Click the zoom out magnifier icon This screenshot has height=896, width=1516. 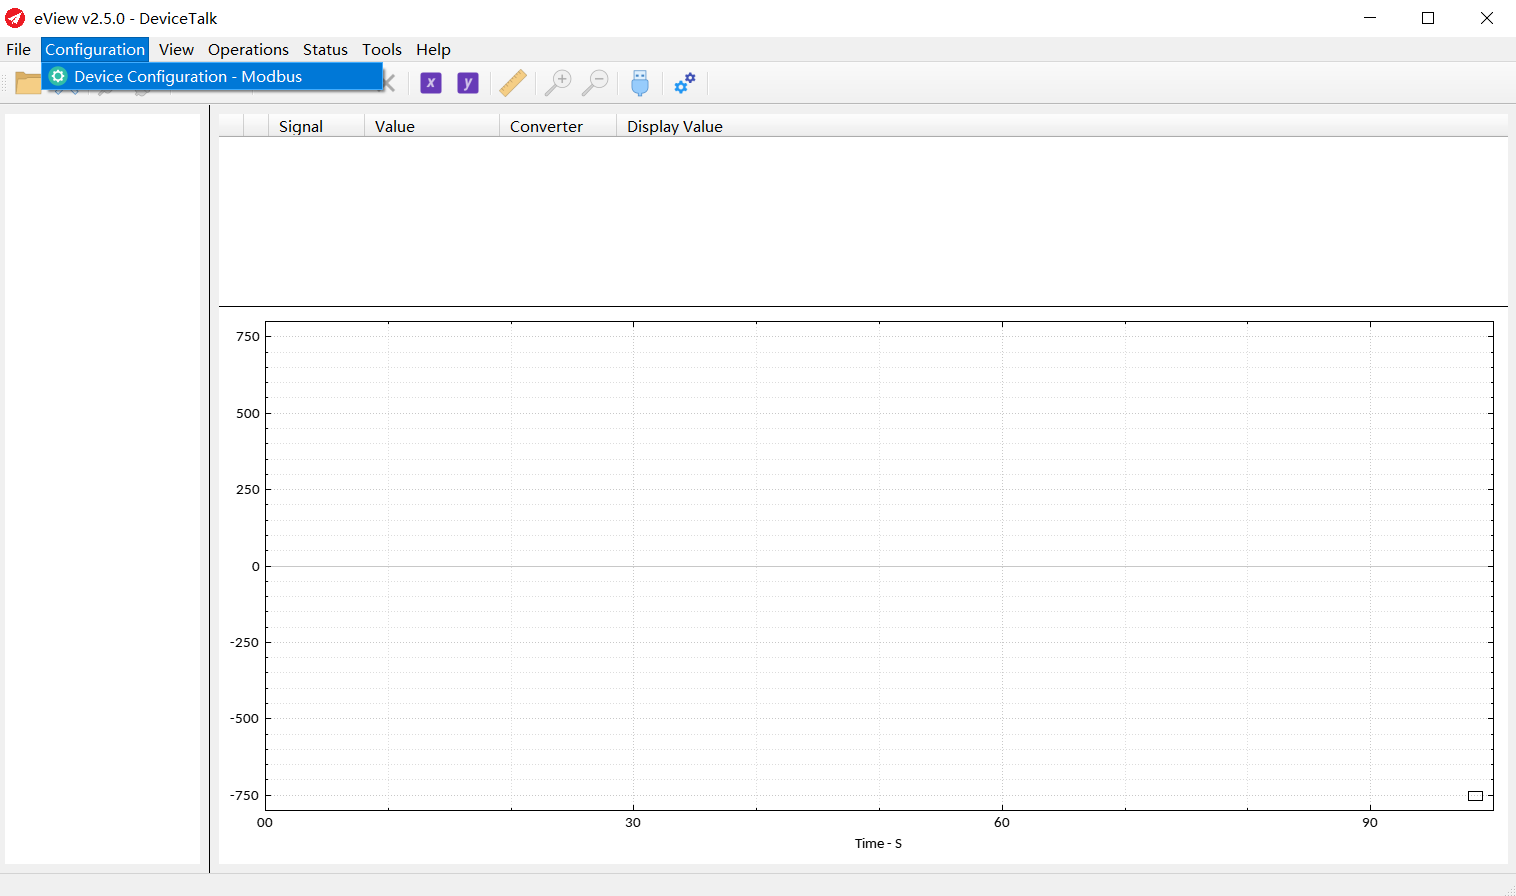pos(595,83)
